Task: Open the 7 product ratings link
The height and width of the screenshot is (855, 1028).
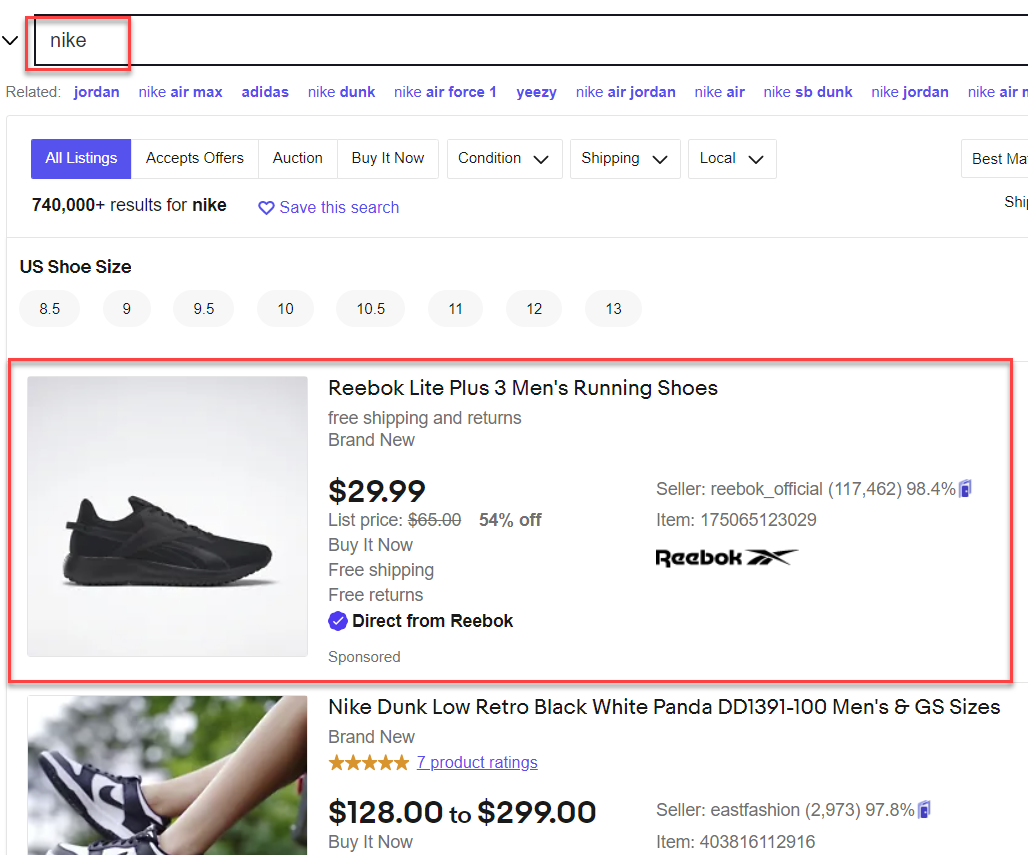Action: (x=477, y=763)
